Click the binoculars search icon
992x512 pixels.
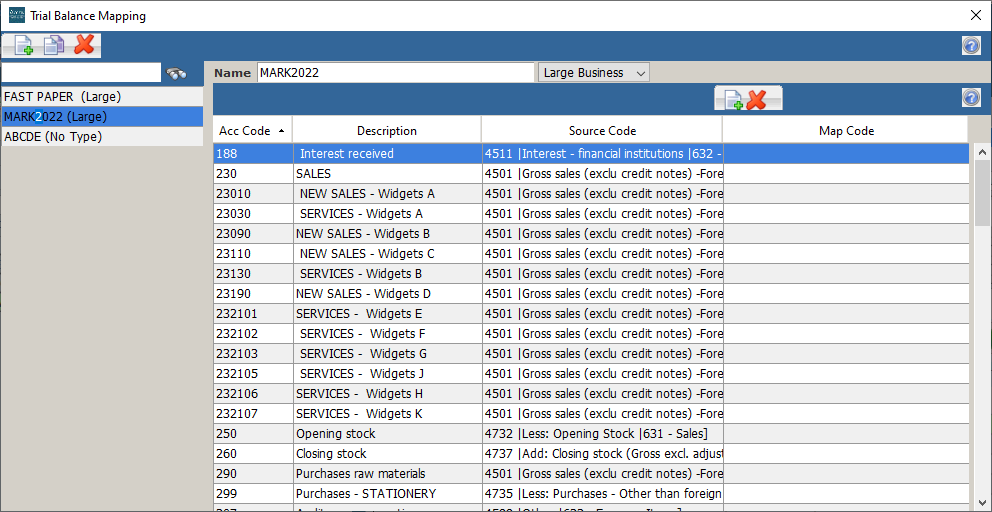click(x=177, y=73)
